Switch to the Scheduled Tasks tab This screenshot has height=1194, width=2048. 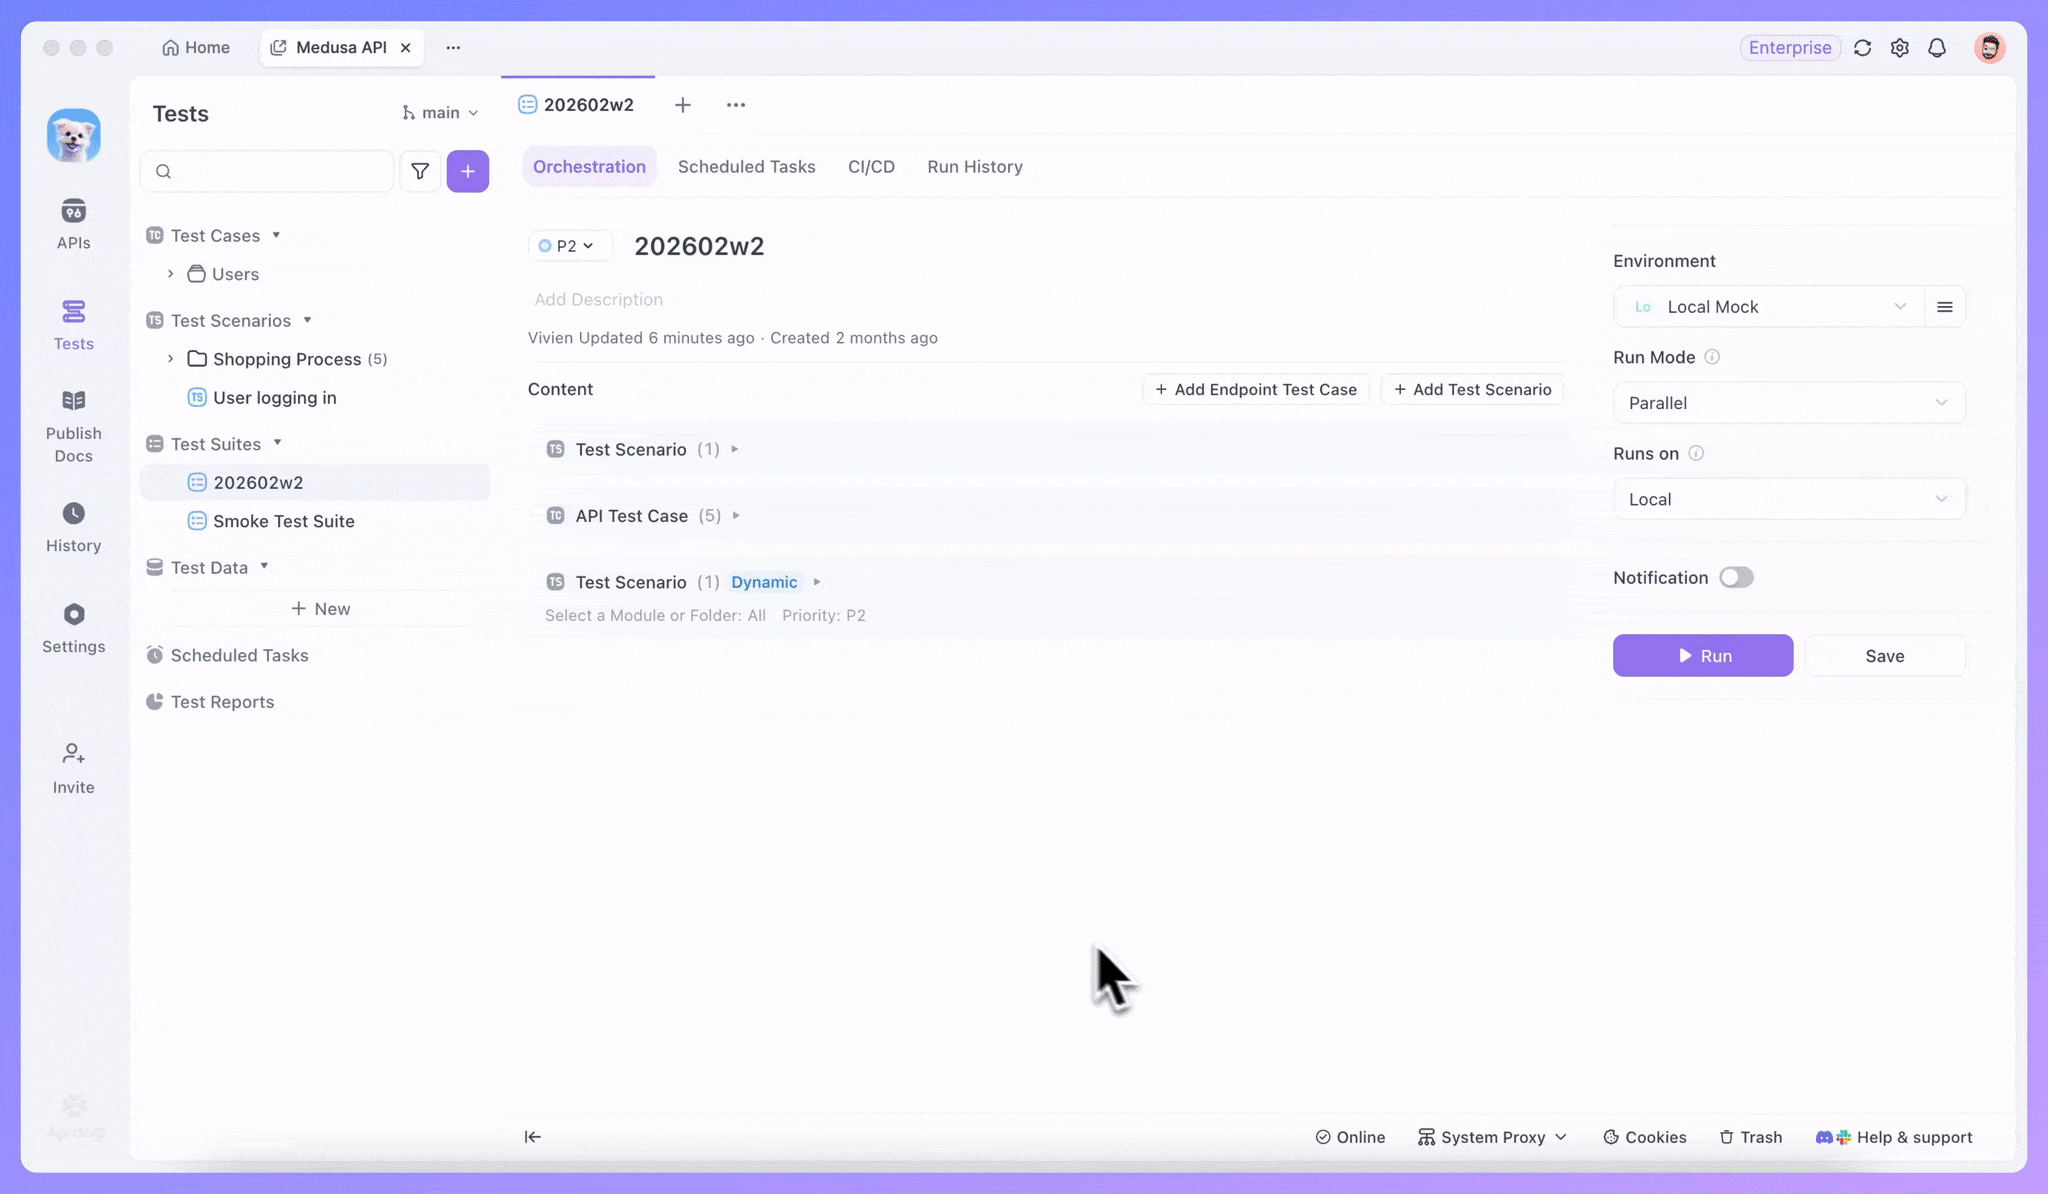746,167
